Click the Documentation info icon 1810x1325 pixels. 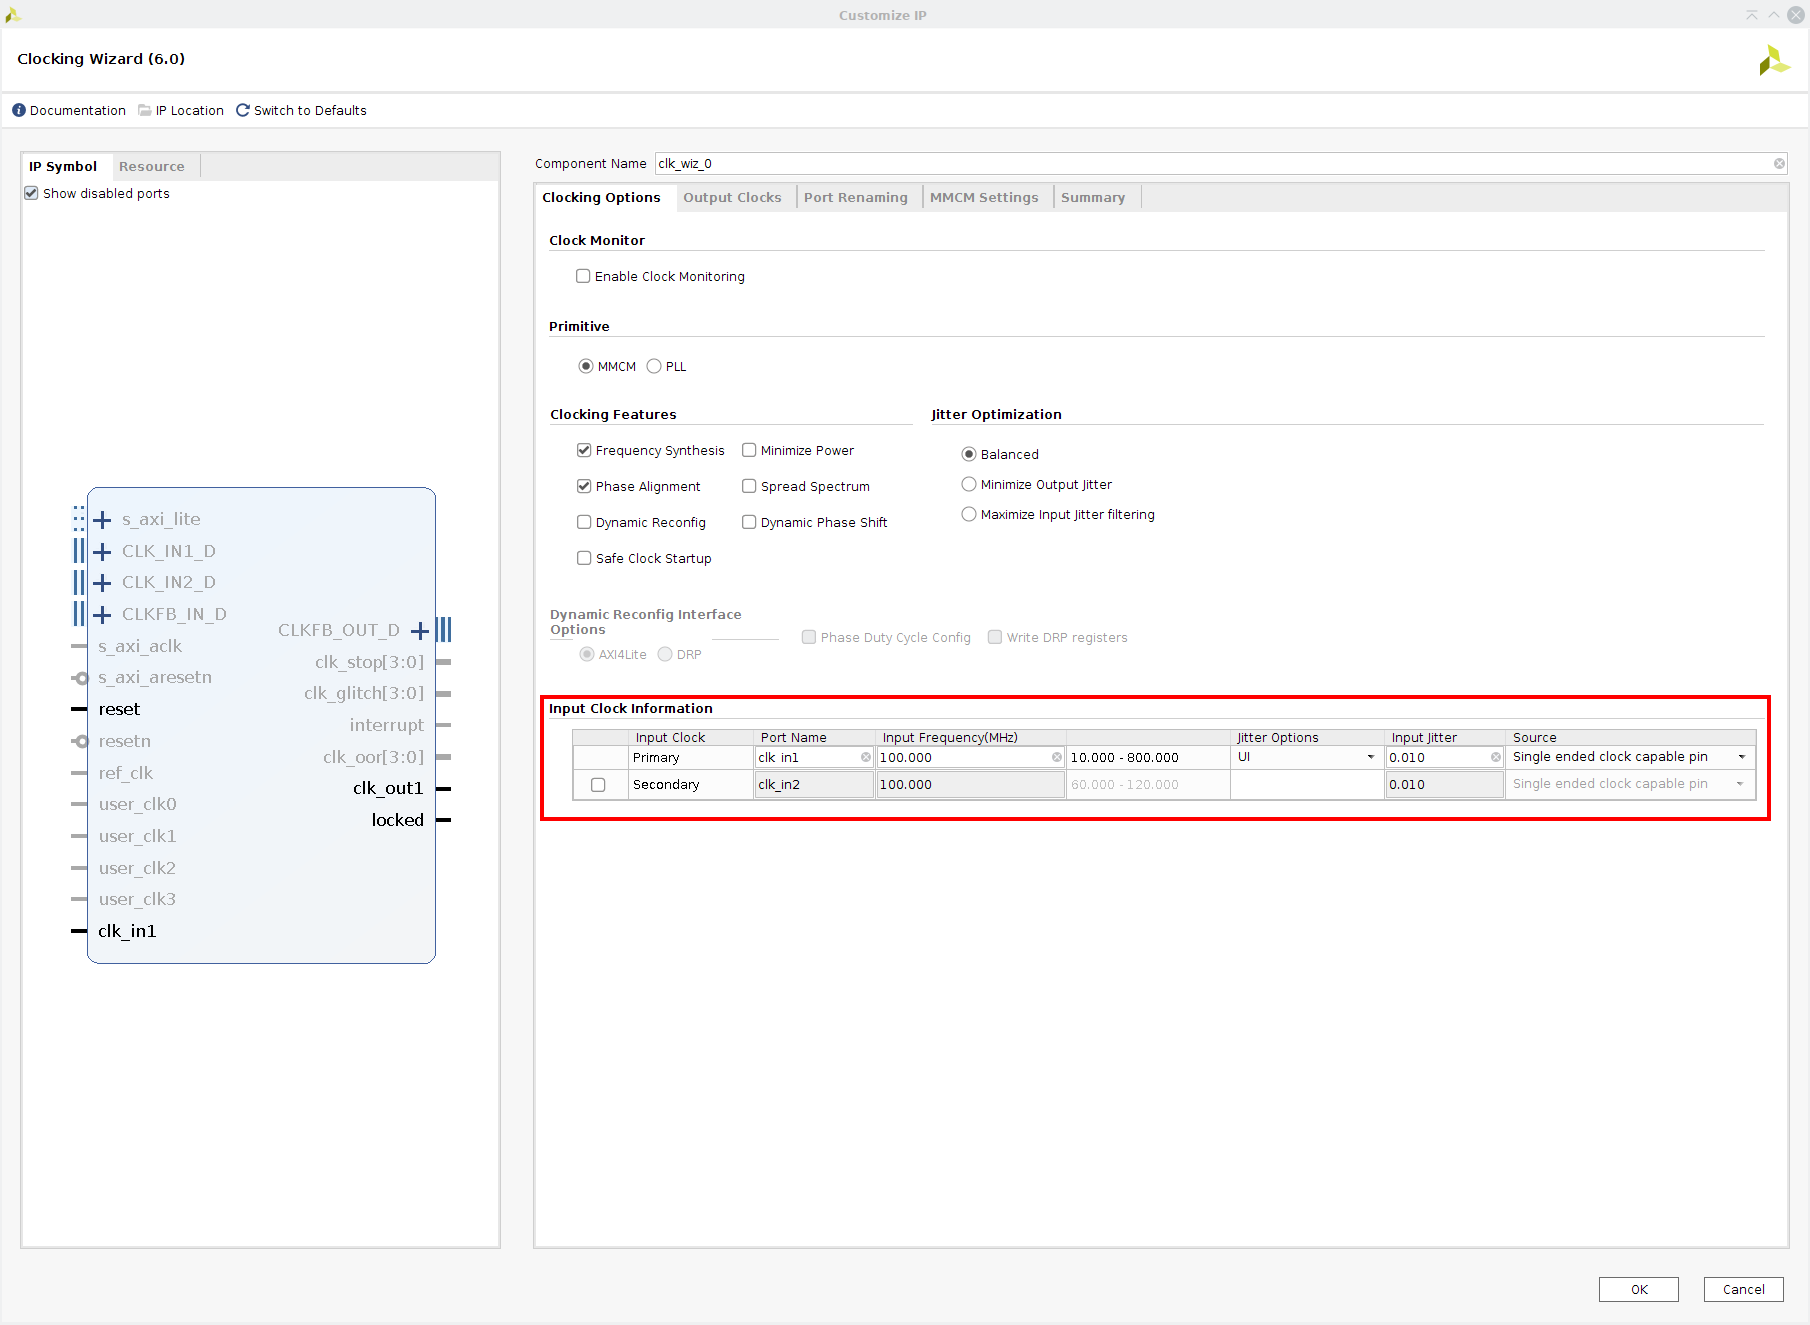click(x=19, y=110)
